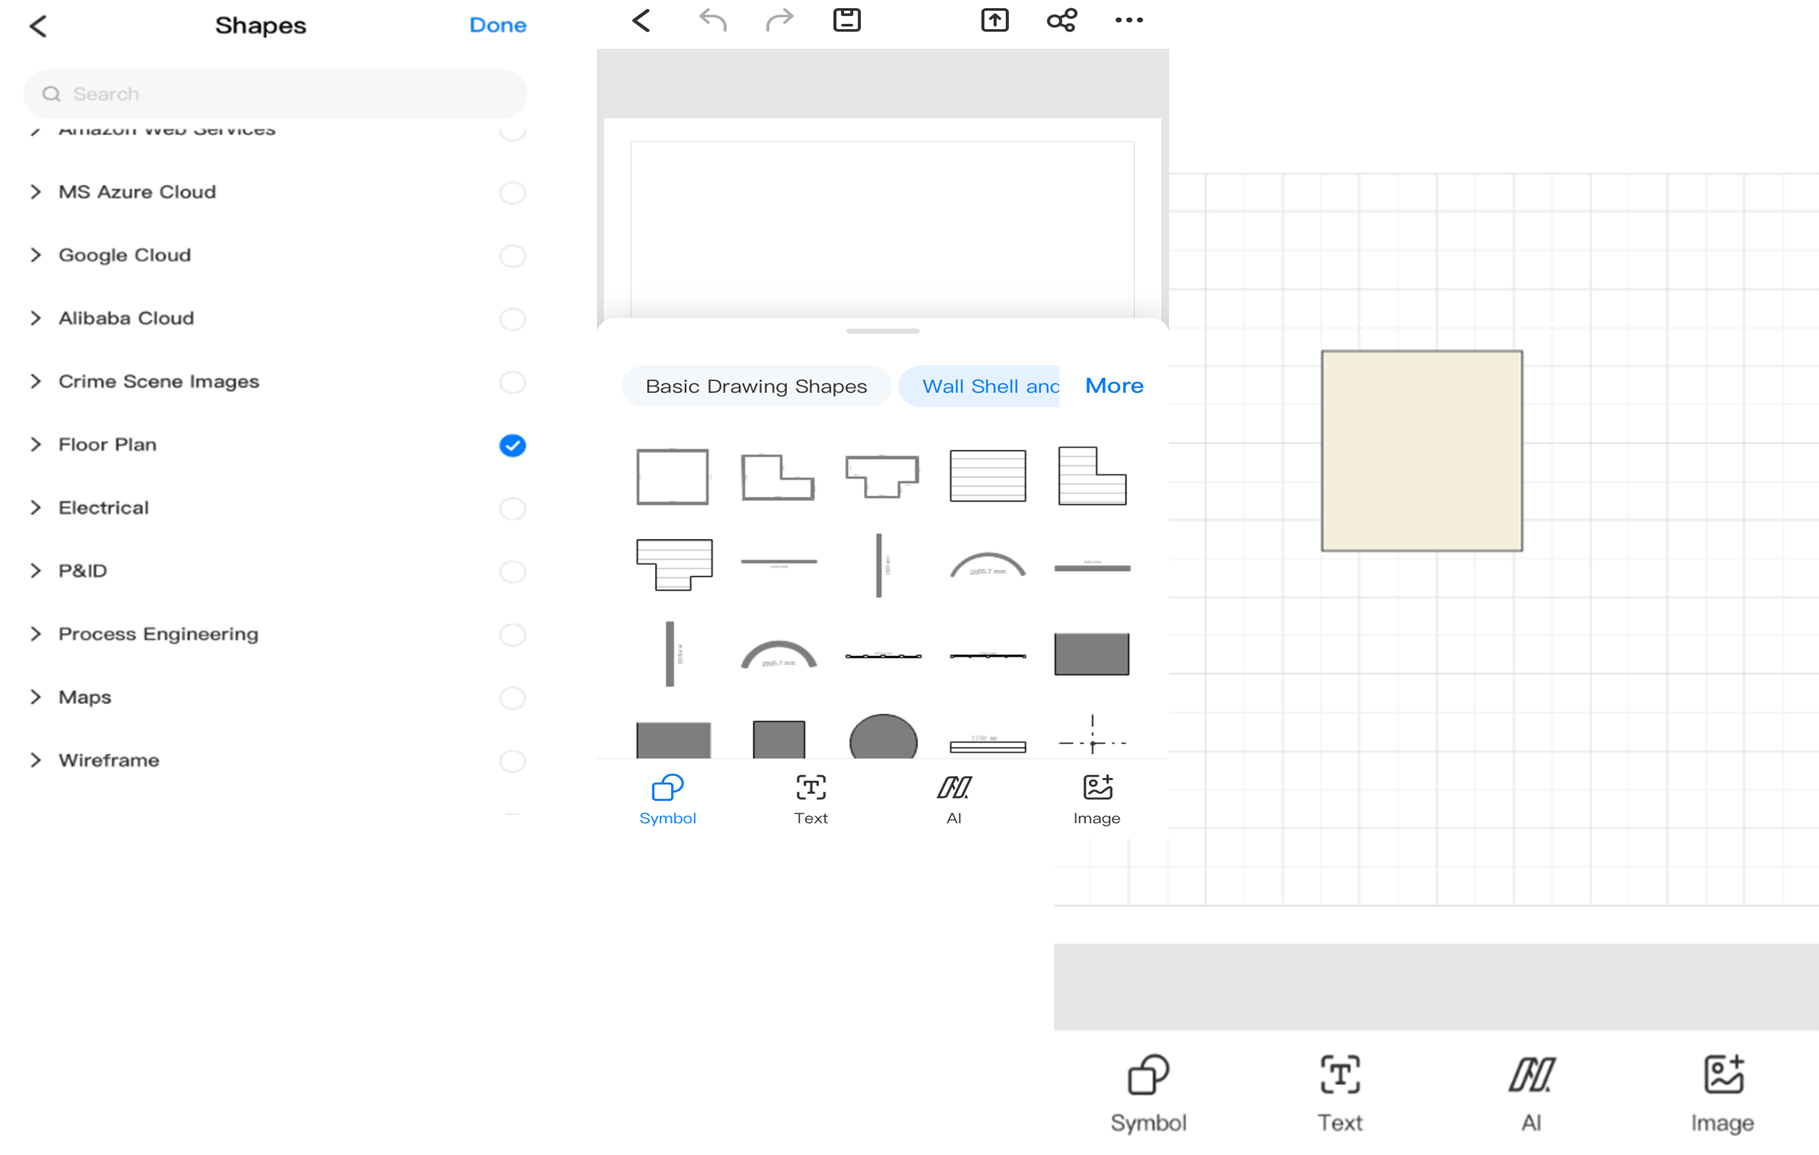
Task: Insert the thin horizontal wall shape
Action: (779, 563)
